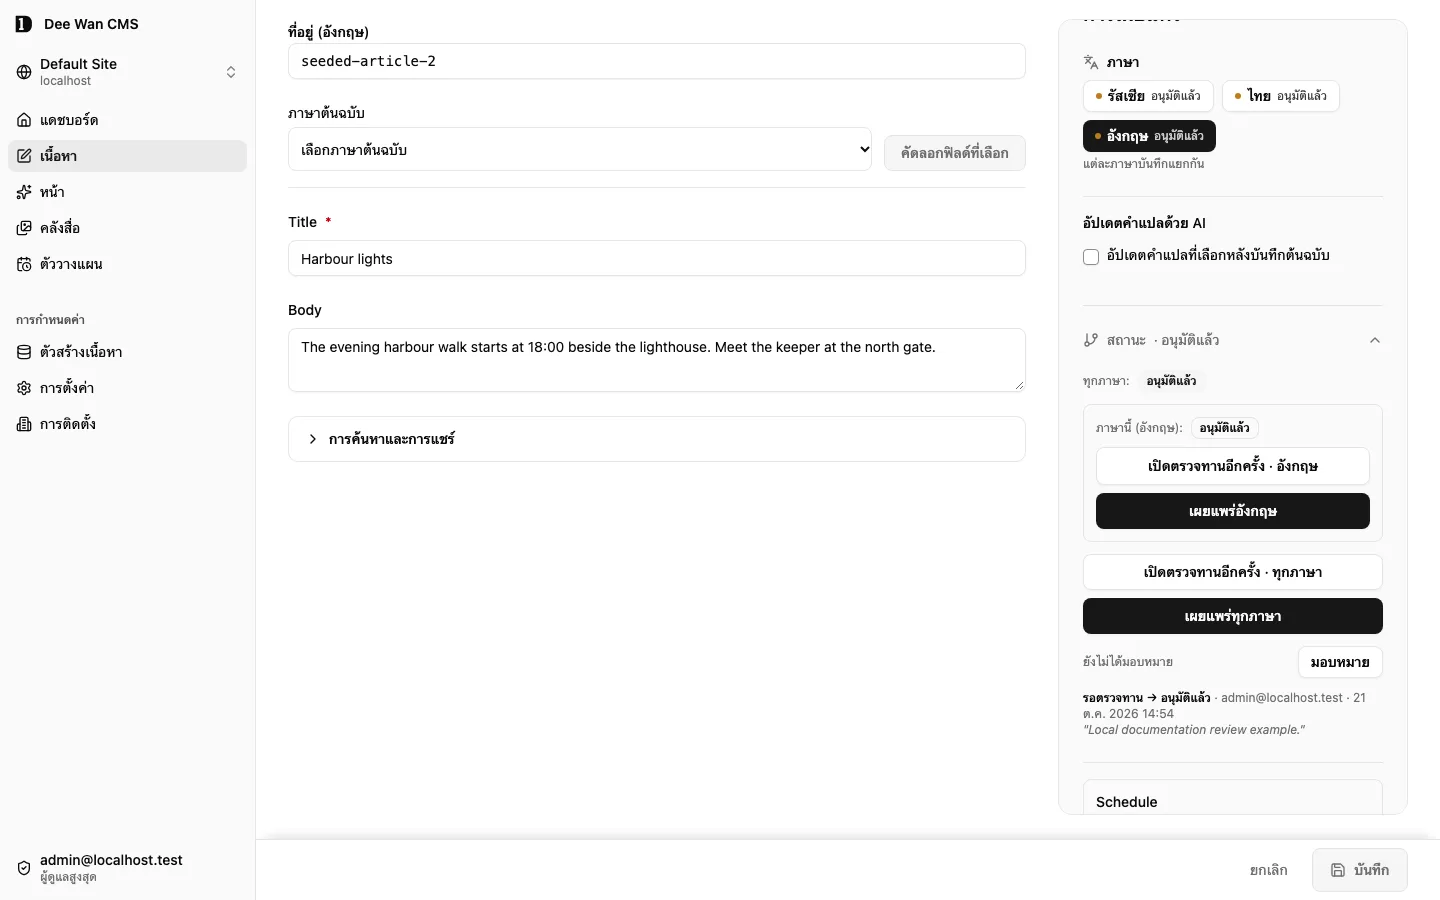1440x900 pixels.
Task: Click the pages sparkle icon
Action: click(24, 192)
